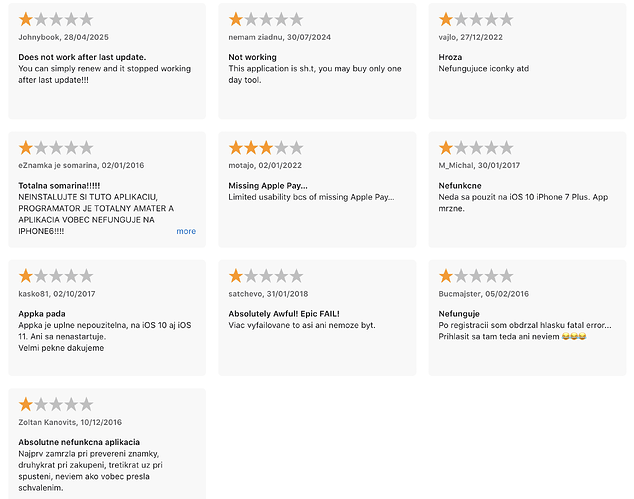Open the 'Does not work after last update.' review

pos(82,57)
